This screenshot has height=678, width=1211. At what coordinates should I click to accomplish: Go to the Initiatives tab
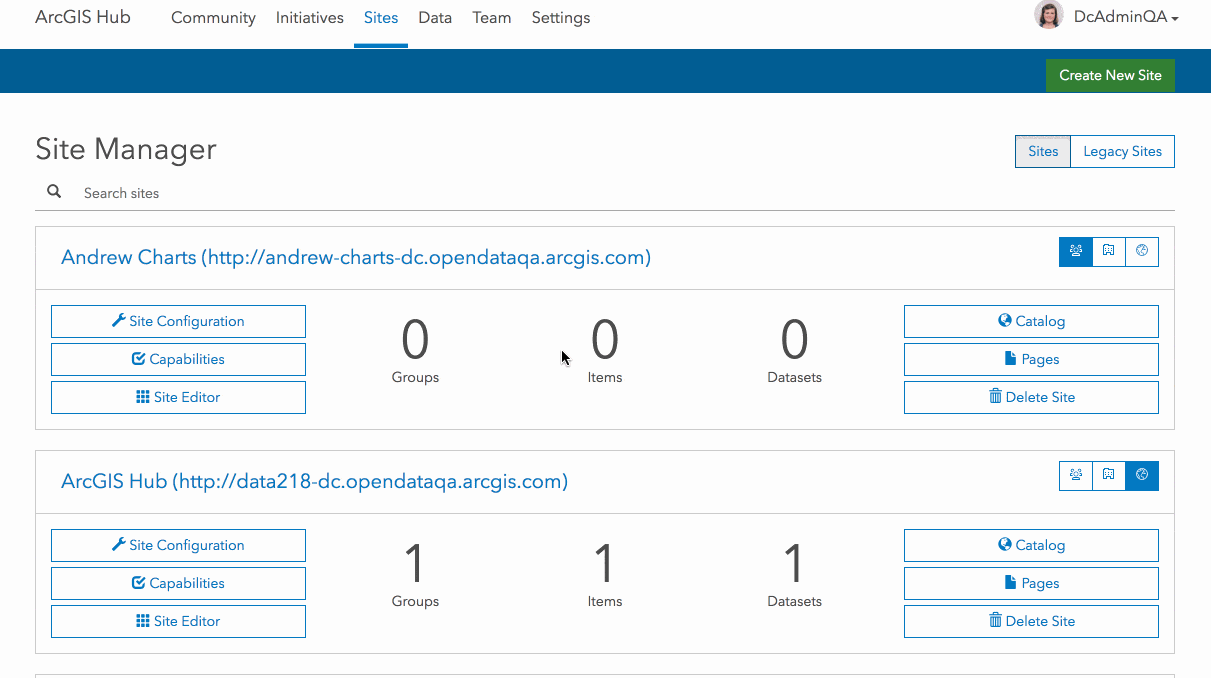309,17
